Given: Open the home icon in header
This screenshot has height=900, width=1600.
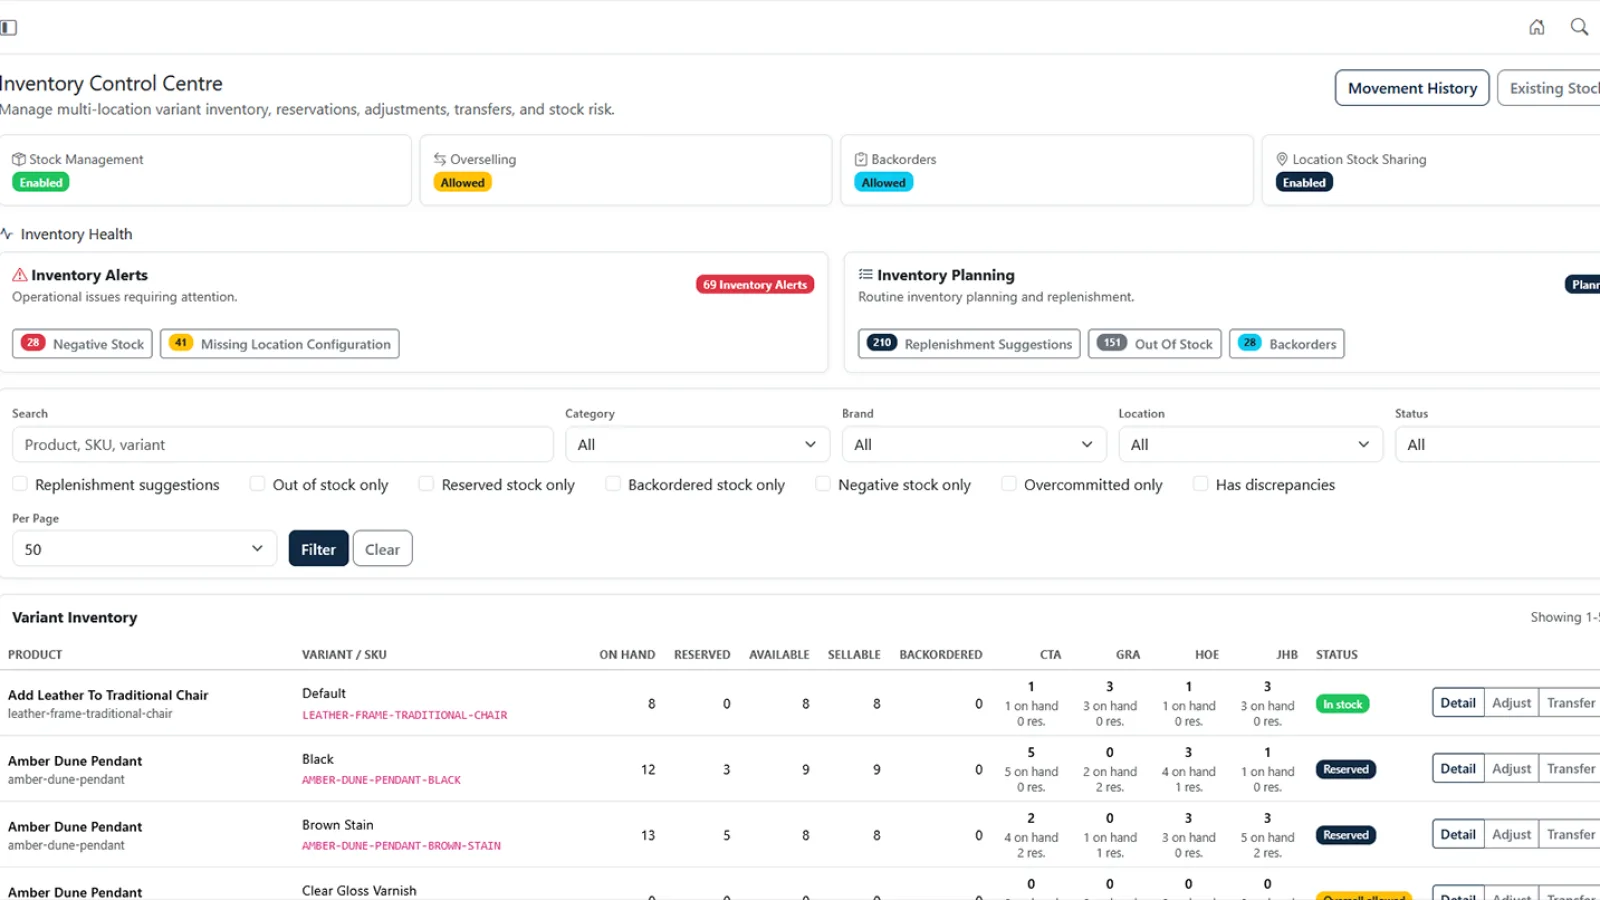Looking at the screenshot, I should [1537, 27].
